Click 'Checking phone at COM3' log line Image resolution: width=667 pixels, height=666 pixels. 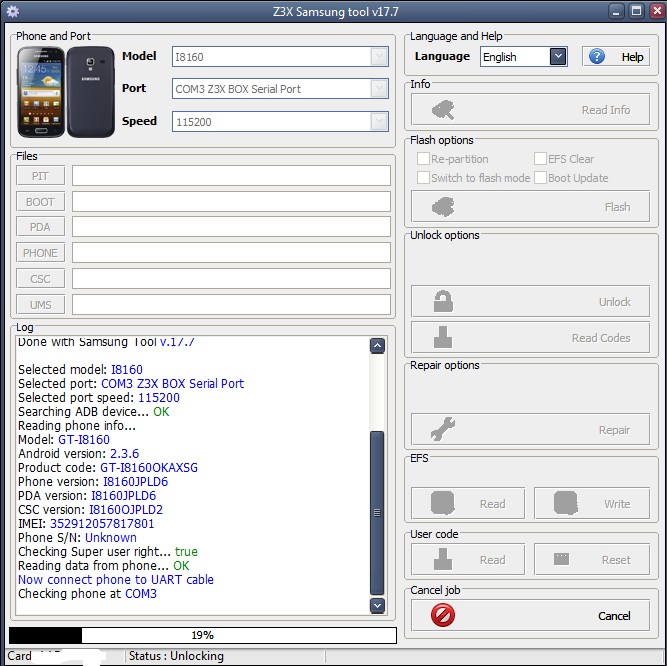(87, 594)
